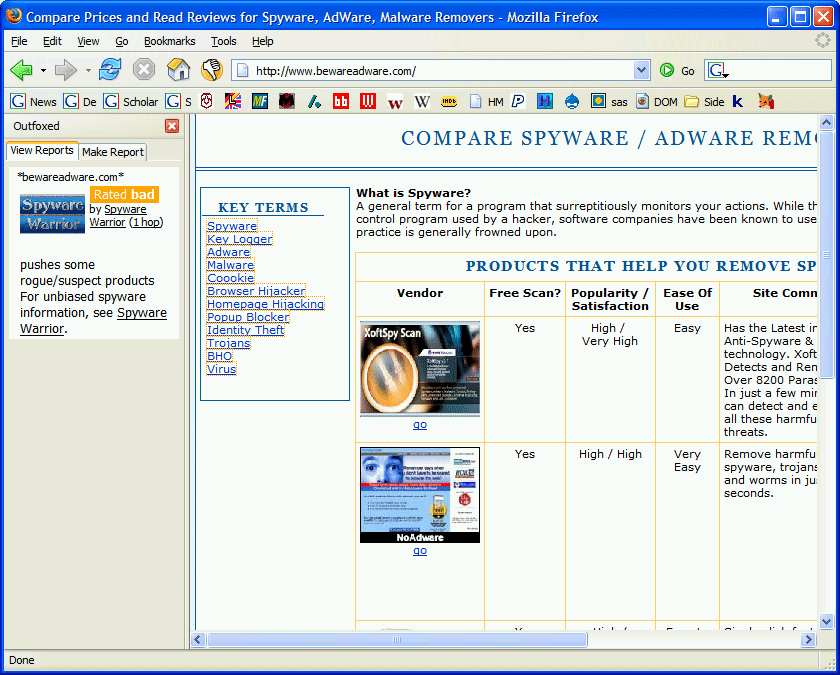The height and width of the screenshot is (675, 840).
Task: Click the Union Jack flag bookmark icon
Action: 233,101
